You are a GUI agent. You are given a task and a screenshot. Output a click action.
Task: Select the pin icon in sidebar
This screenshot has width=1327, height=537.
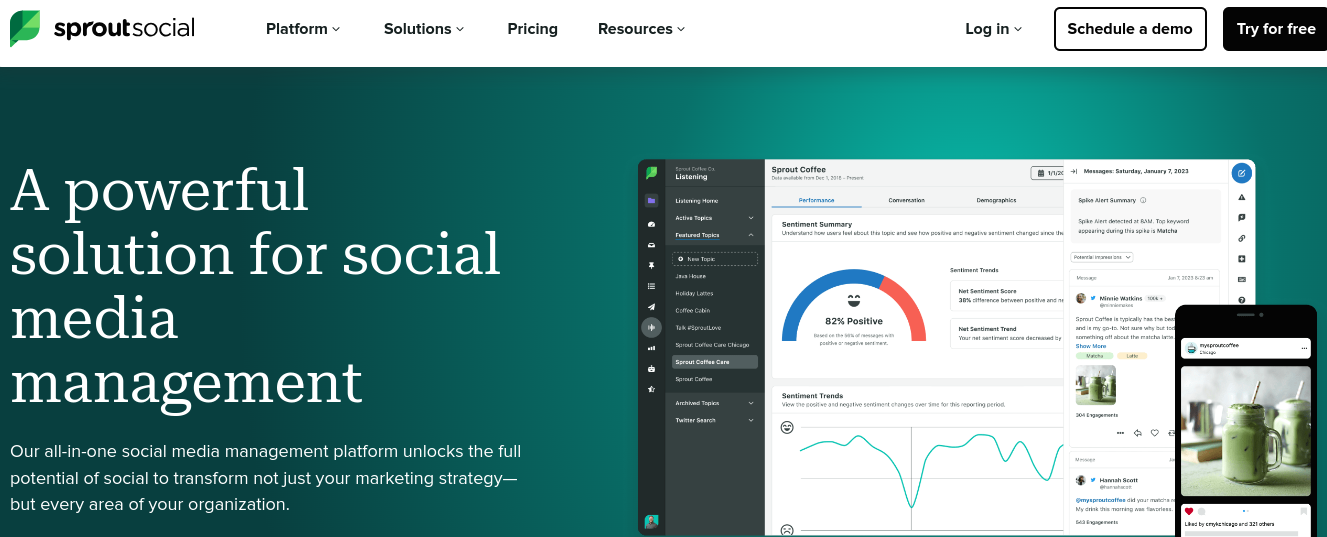[x=651, y=265]
